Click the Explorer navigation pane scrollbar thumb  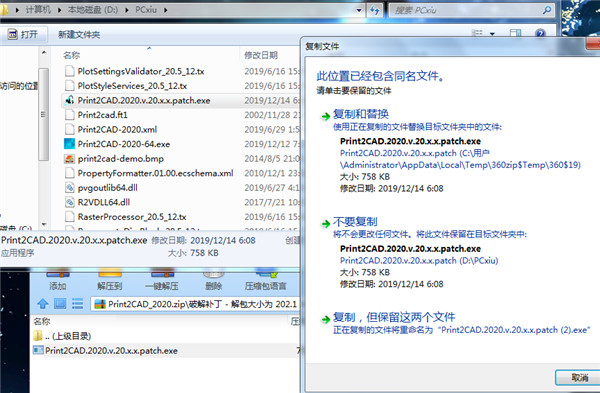point(44,114)
